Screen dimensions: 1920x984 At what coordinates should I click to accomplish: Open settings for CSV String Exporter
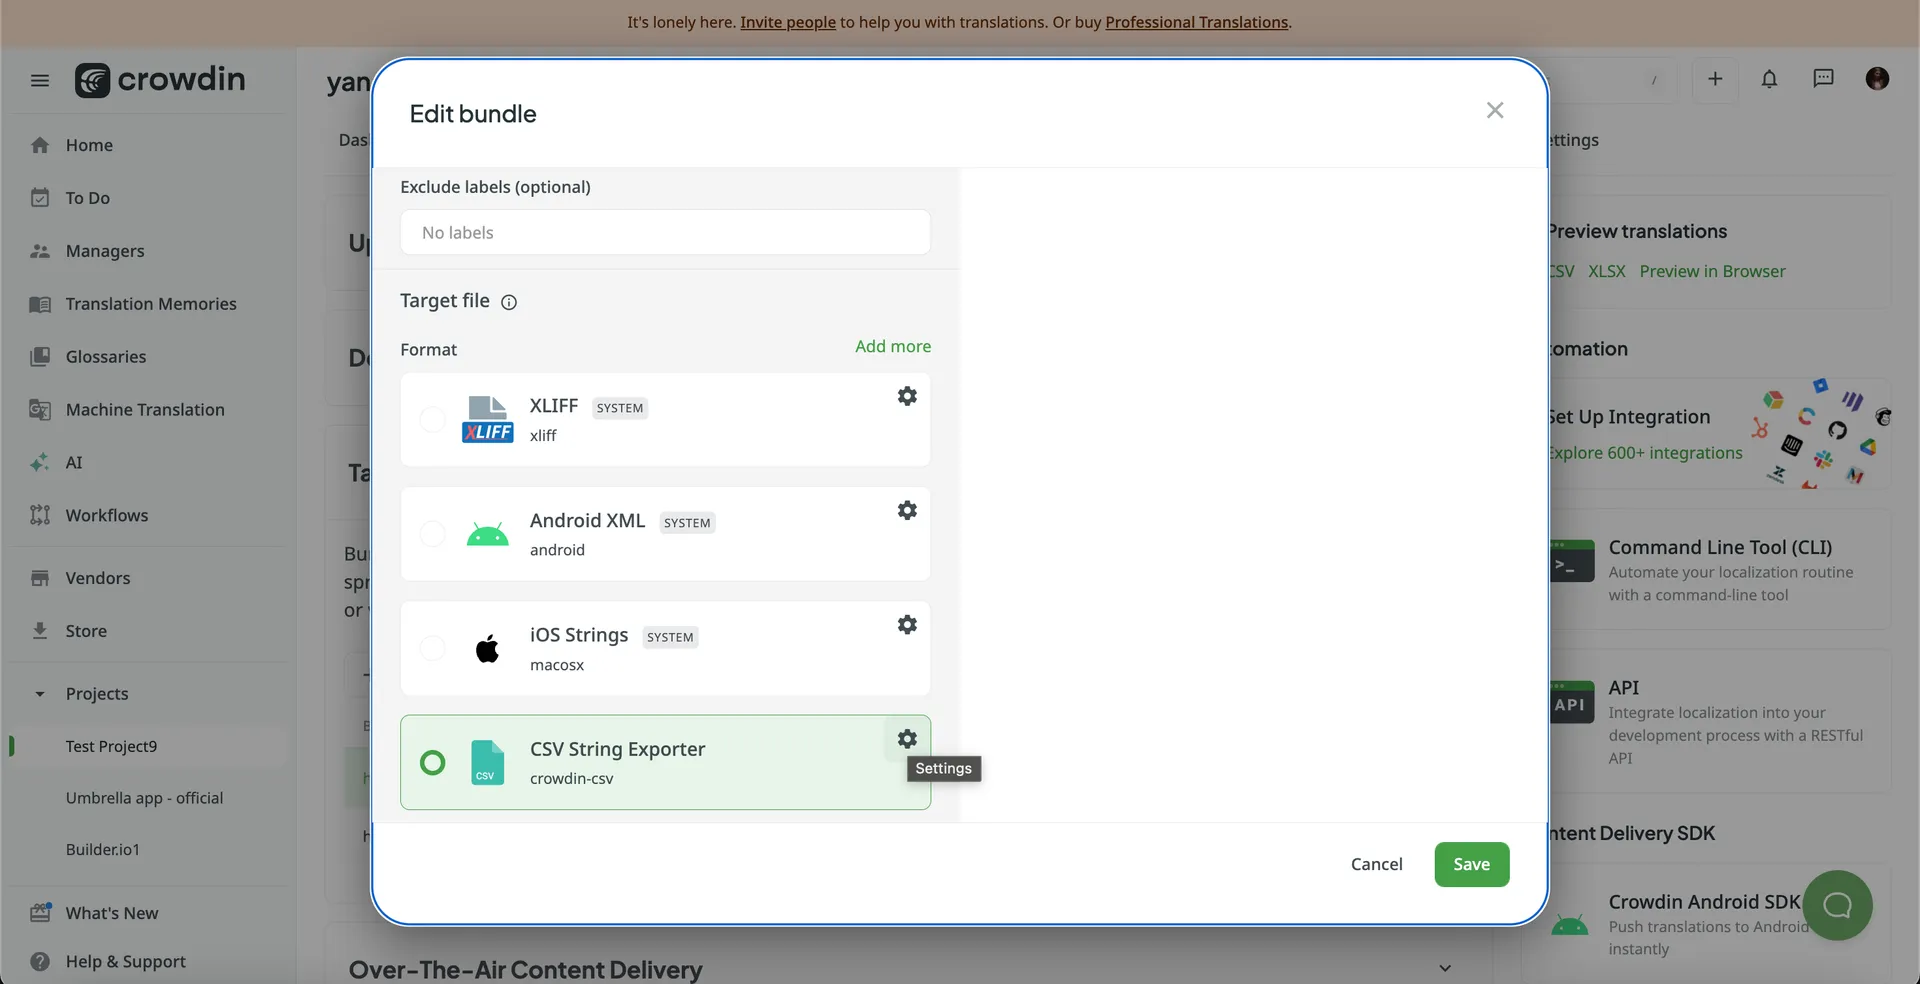[x=907, y=739]
